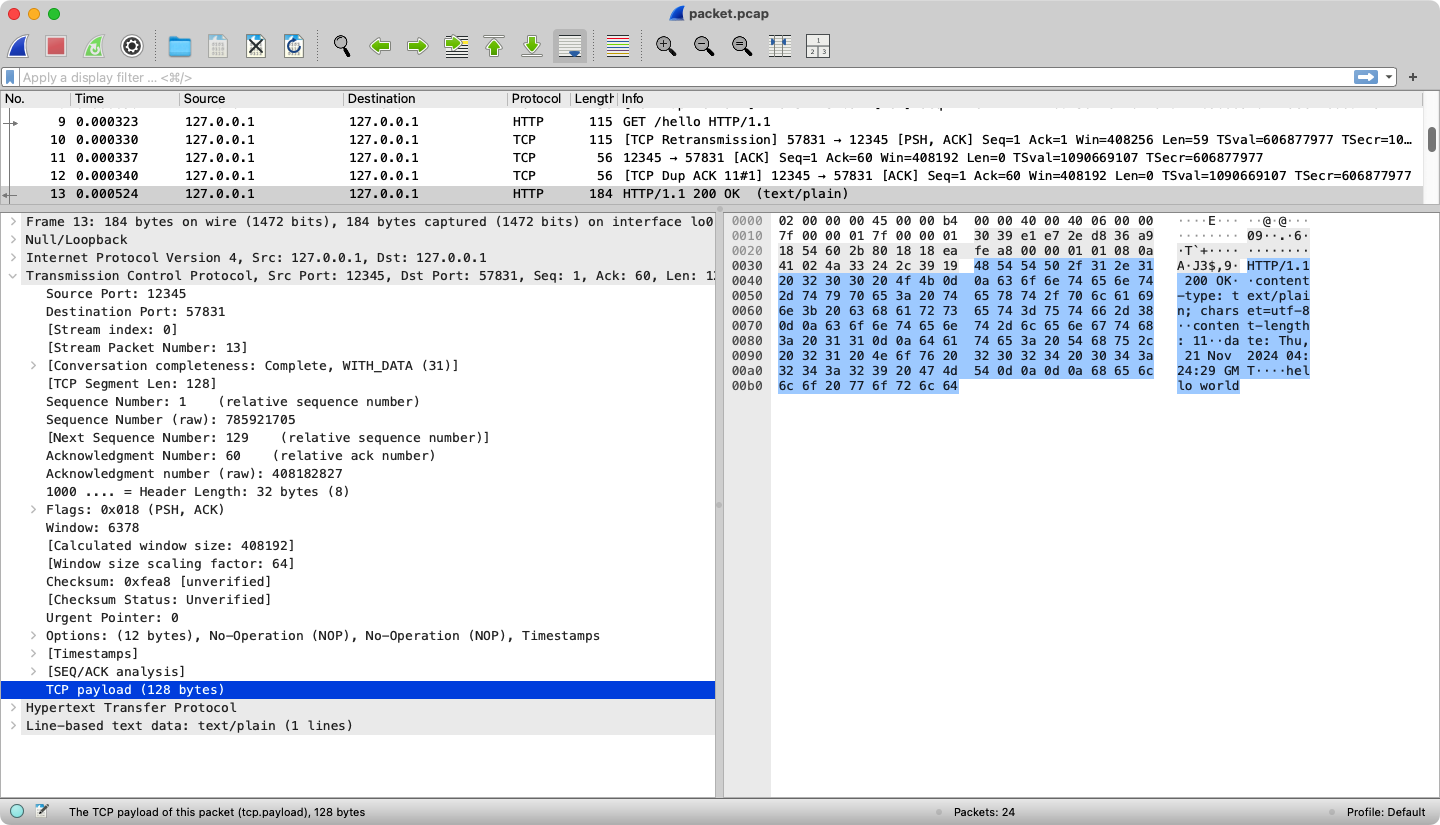Click the packet list vertical scrollbar
This screenshot has width=1440, height=825.
coord(1431,140)
